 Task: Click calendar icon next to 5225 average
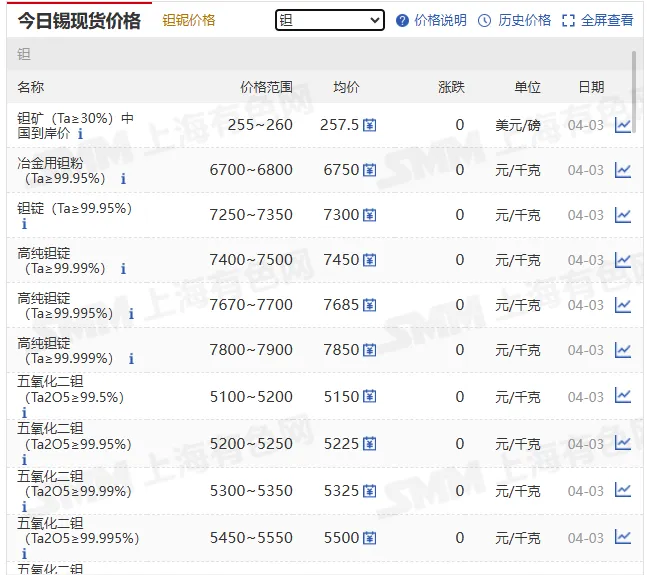(369, 444)
